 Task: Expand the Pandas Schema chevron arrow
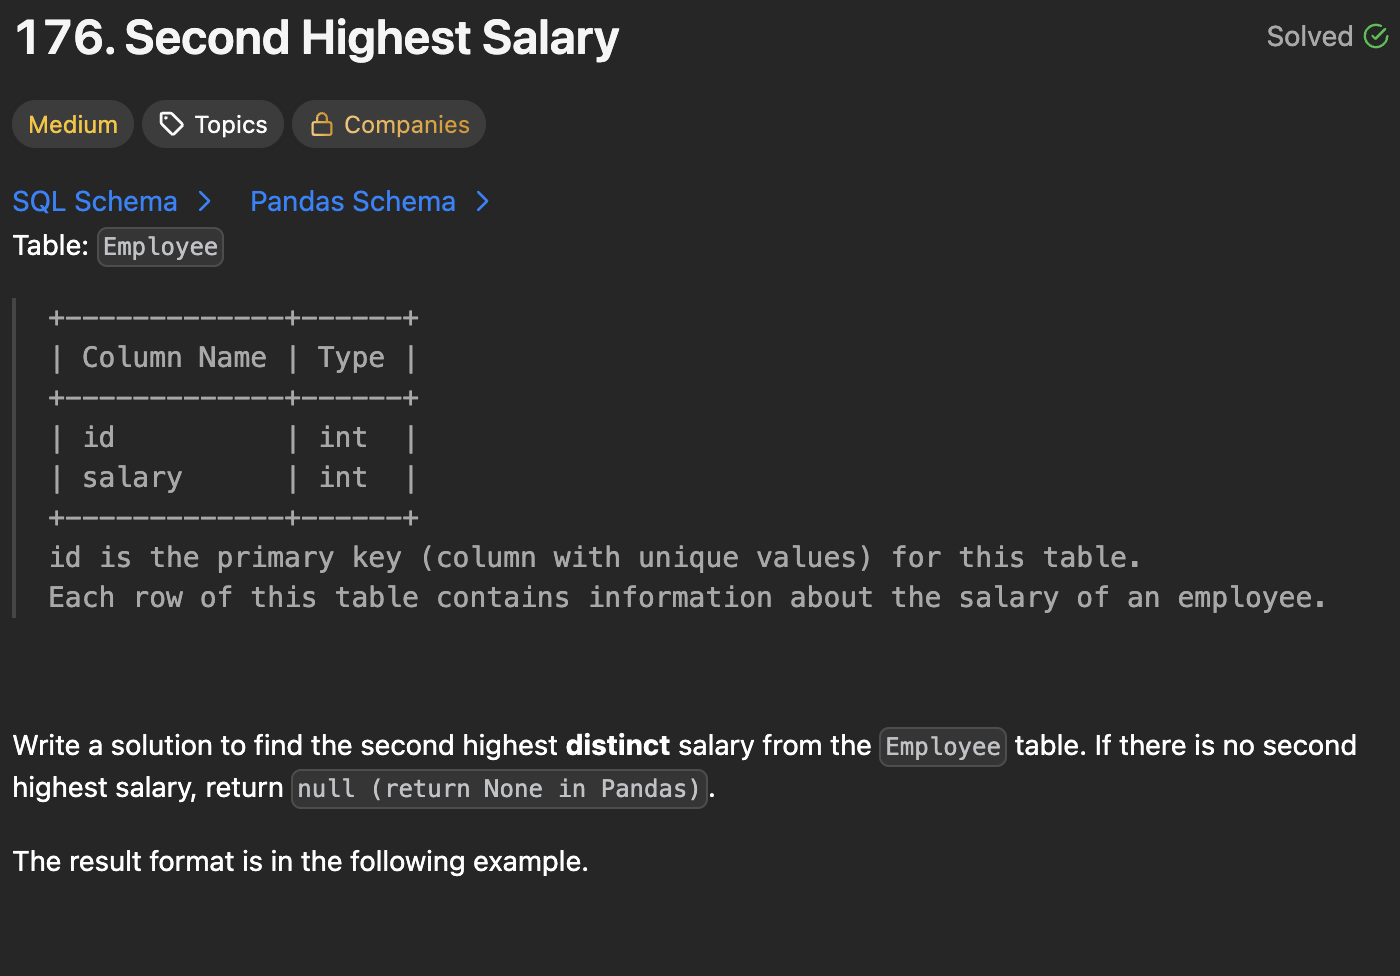pyautogui.click(x=483, y=202)
